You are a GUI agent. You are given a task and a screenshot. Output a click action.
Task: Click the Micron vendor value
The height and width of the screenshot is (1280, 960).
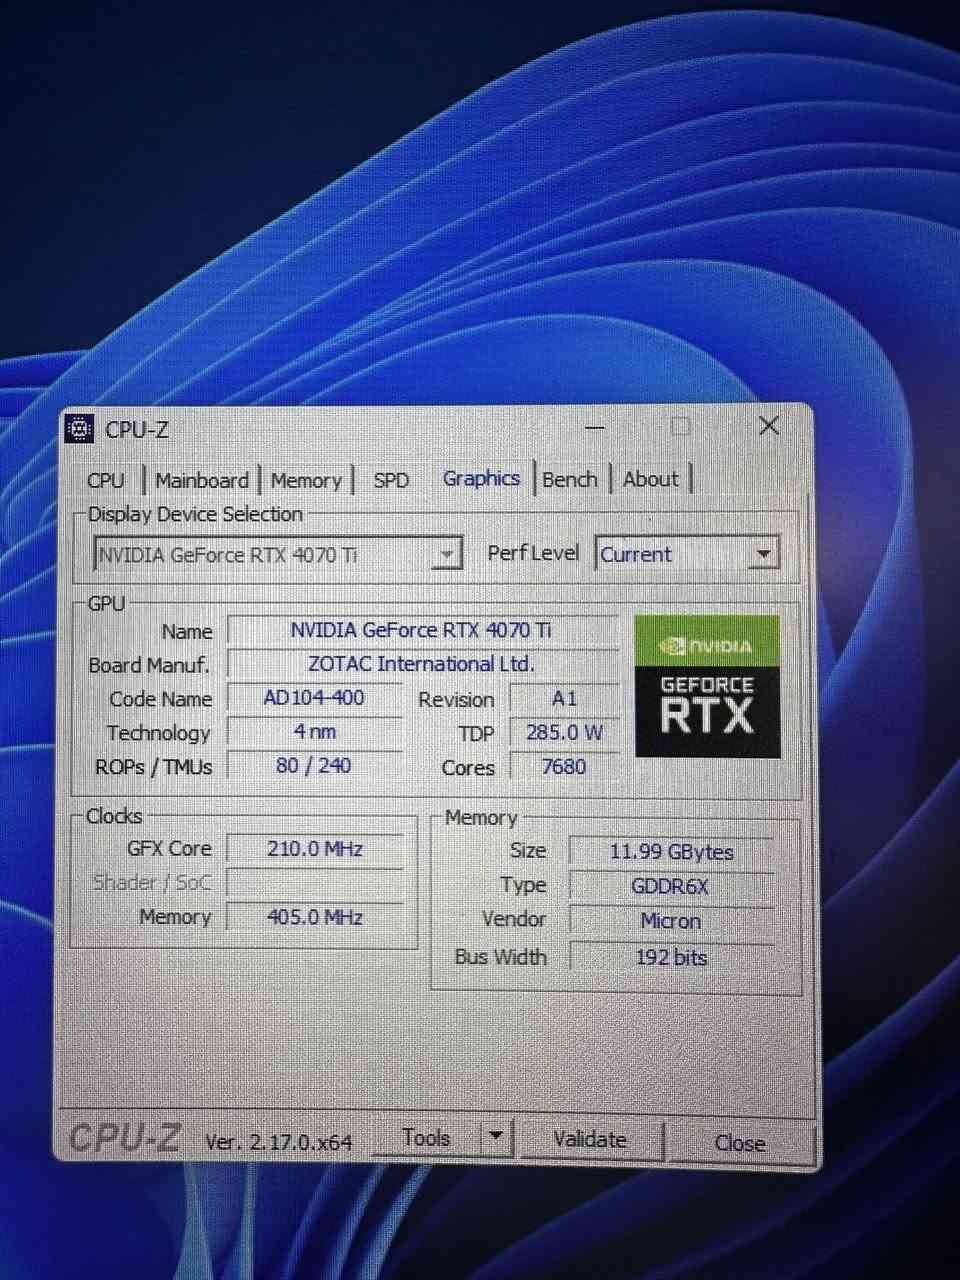coord(672,921)
